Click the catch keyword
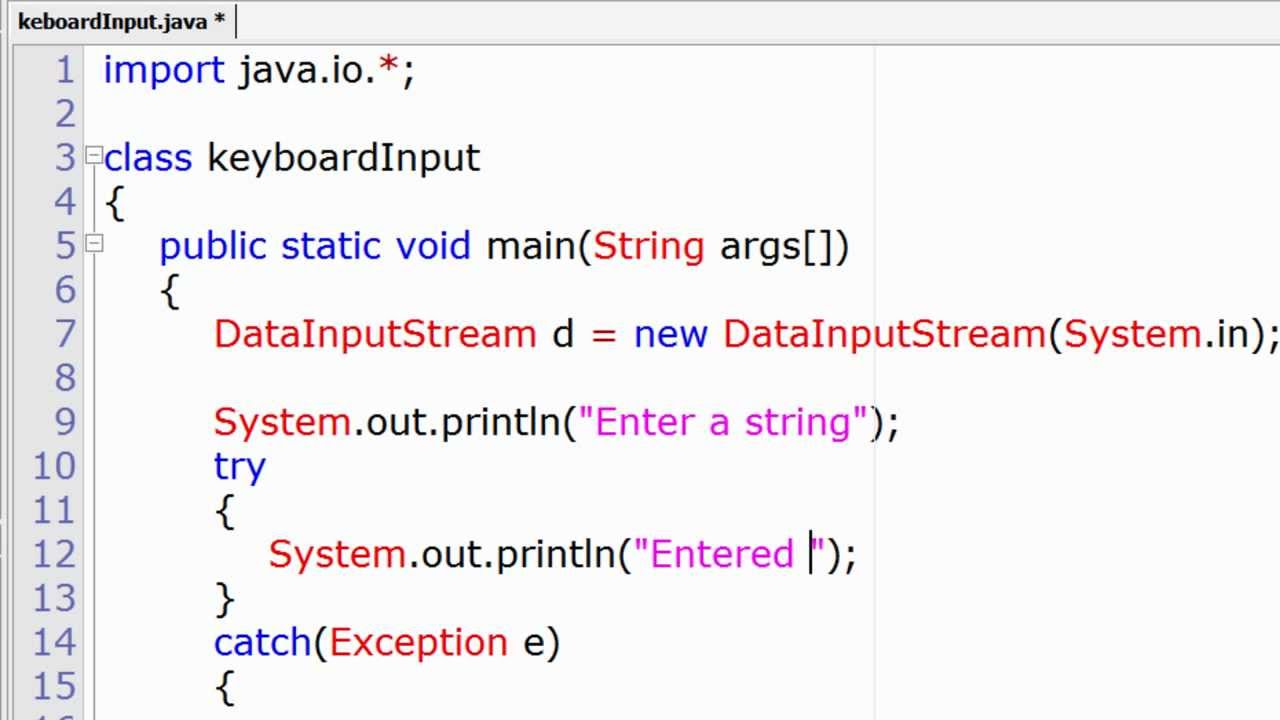 coord(263,642)
